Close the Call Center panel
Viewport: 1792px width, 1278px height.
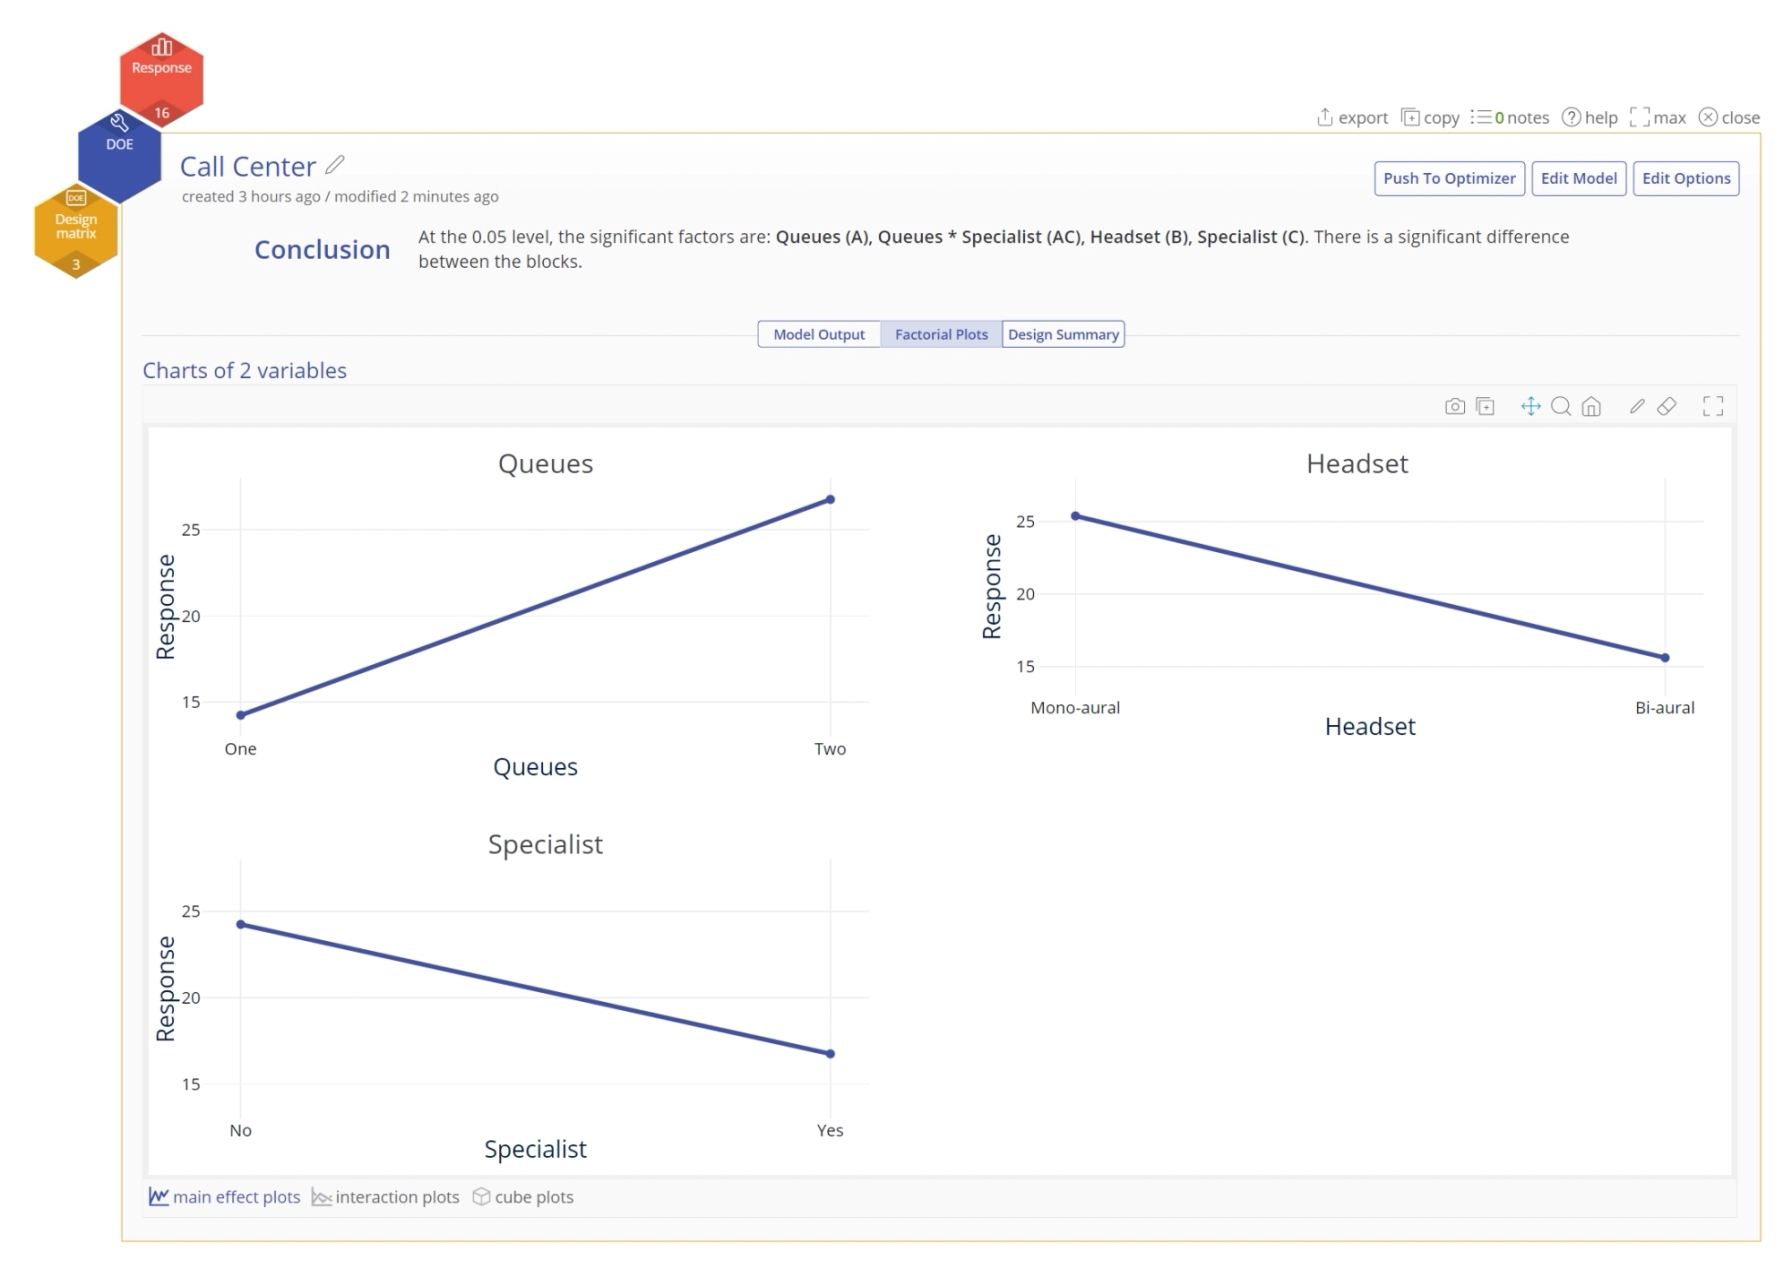click(1729, 117)
